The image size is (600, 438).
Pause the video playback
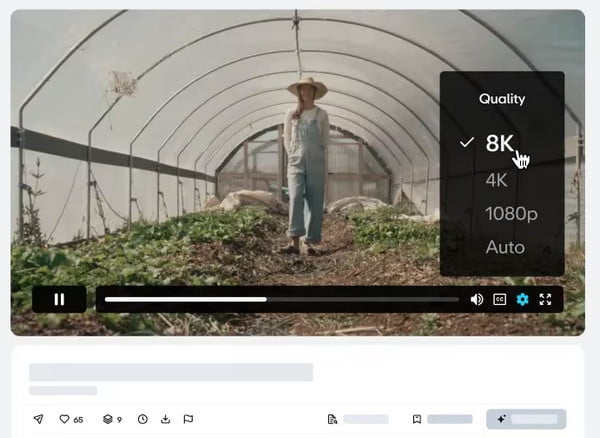click(59, 299)
